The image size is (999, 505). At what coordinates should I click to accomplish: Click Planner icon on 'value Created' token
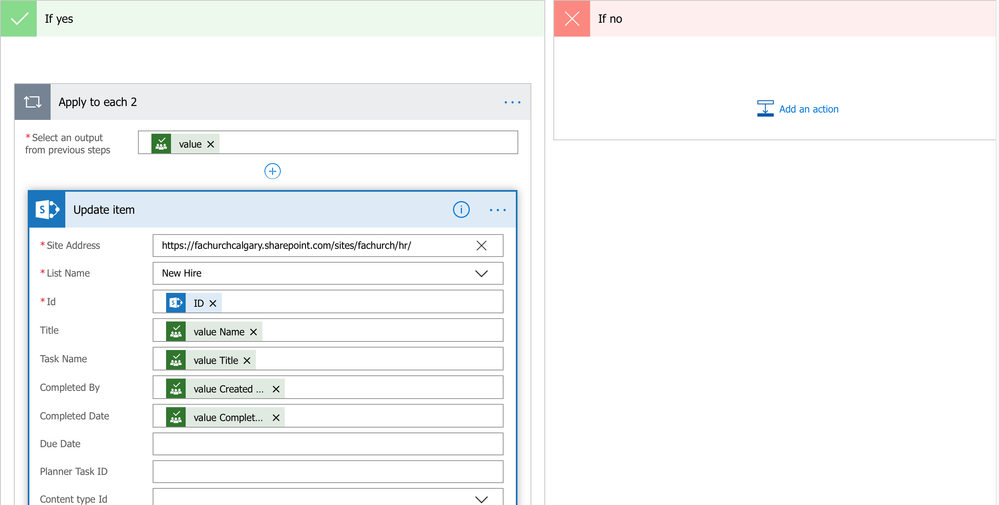176,388
